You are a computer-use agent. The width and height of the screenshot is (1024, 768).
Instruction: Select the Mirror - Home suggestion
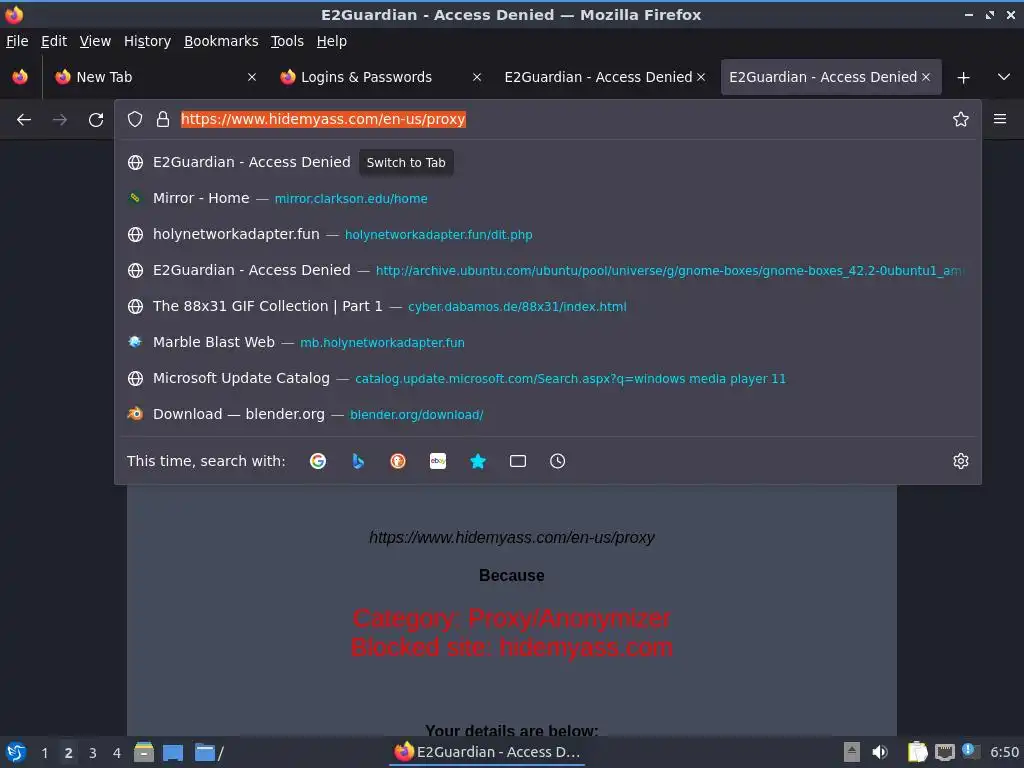tap(547, 199)
